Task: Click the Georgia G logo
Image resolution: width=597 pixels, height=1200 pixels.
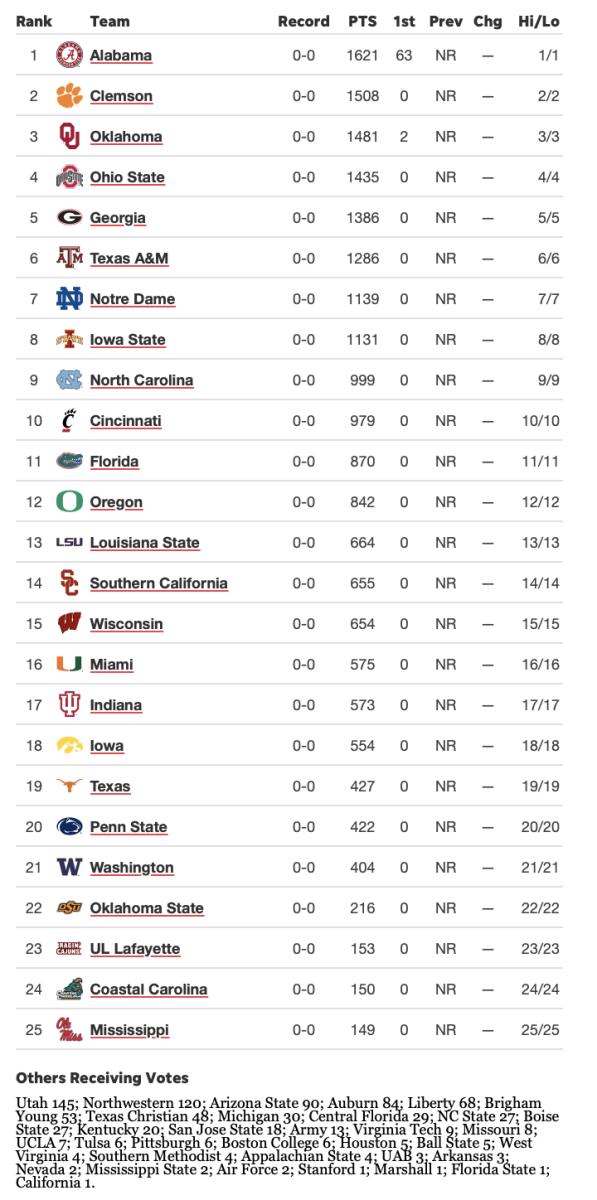Action: click(x=69, y=217)
